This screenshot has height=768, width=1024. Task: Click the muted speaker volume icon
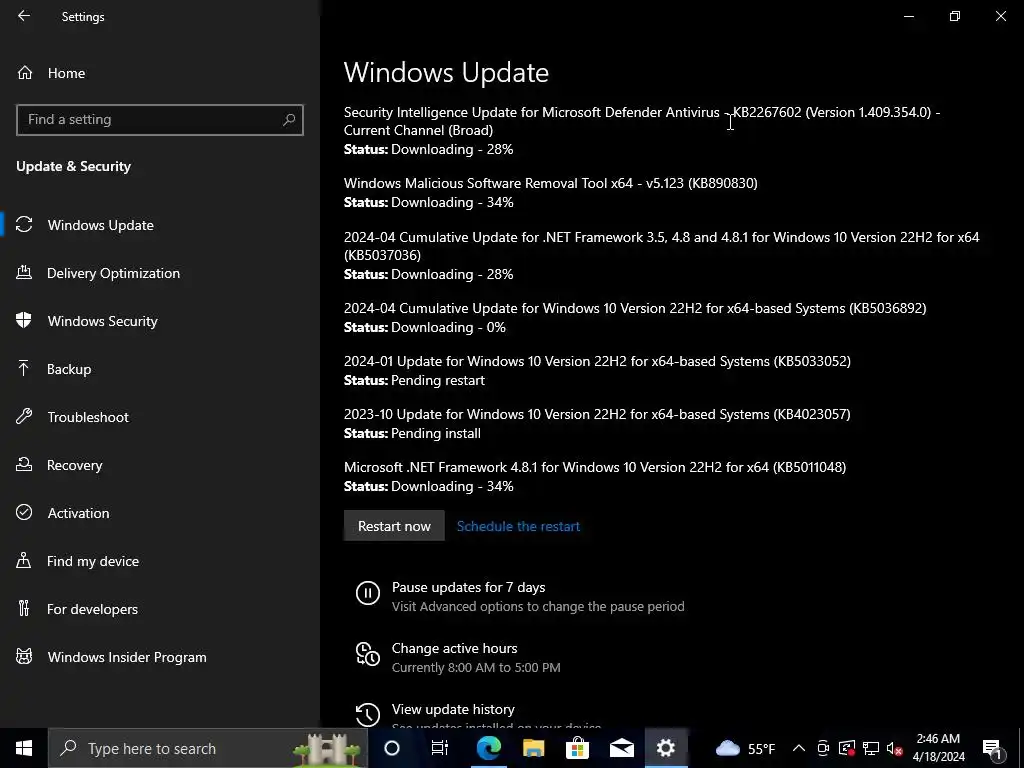coord(895,748)
